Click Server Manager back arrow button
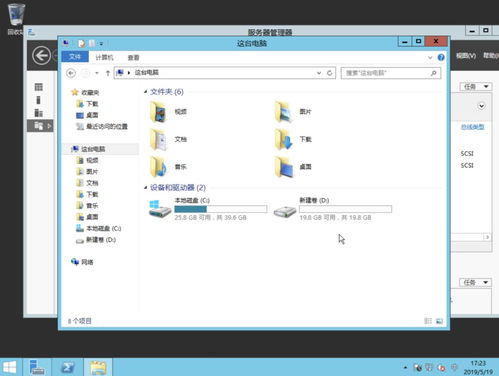This screenshot has width=499, height=376. 42,55
